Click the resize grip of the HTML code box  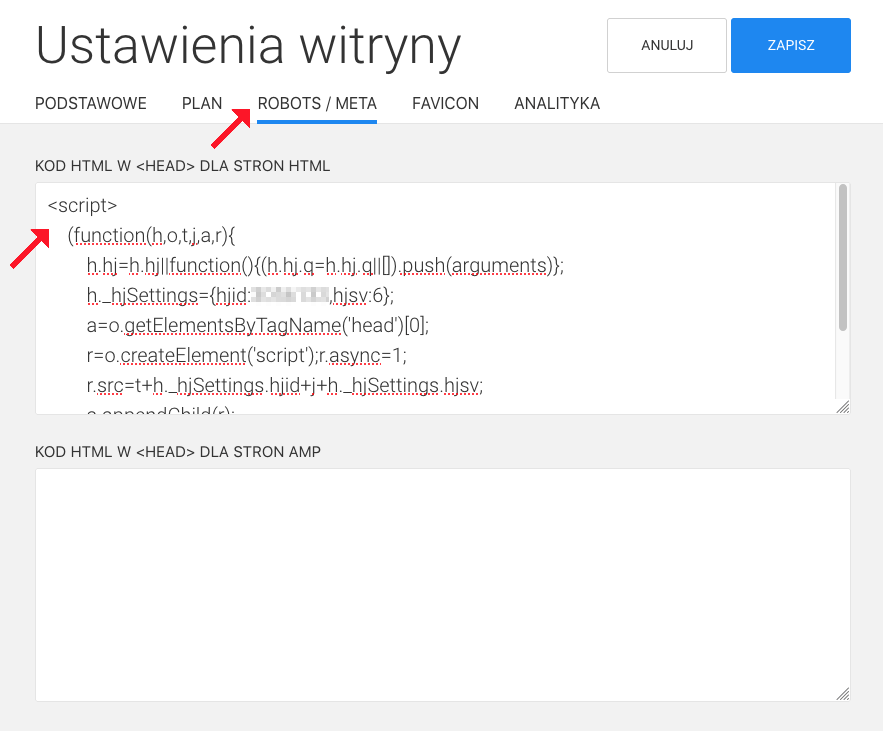click(843, 408)
